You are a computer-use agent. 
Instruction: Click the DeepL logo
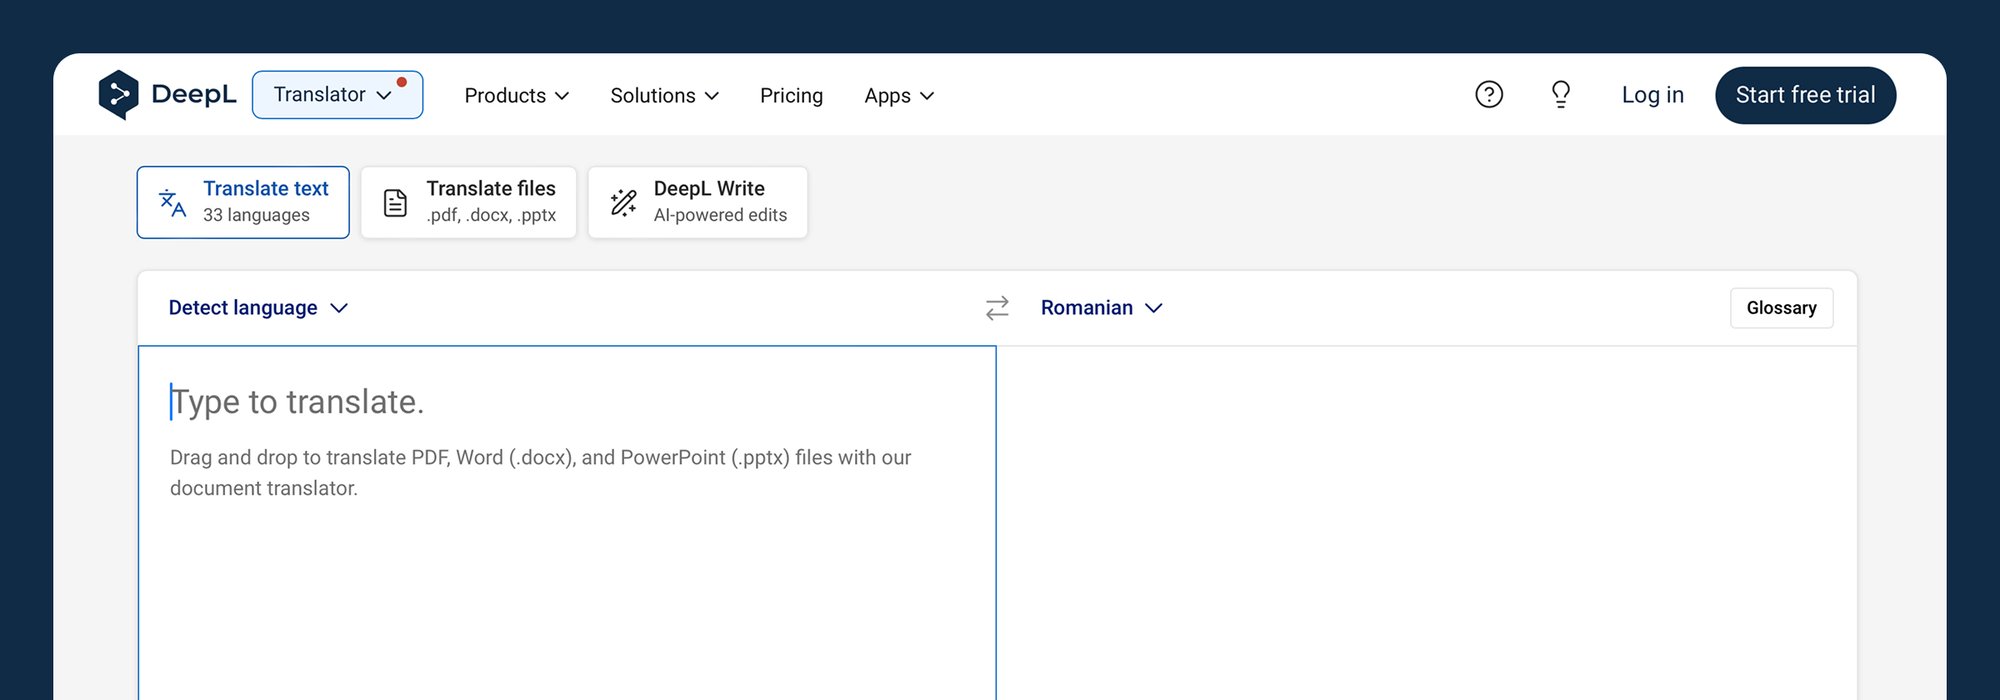pyautogui.click(x=167, y=95)
